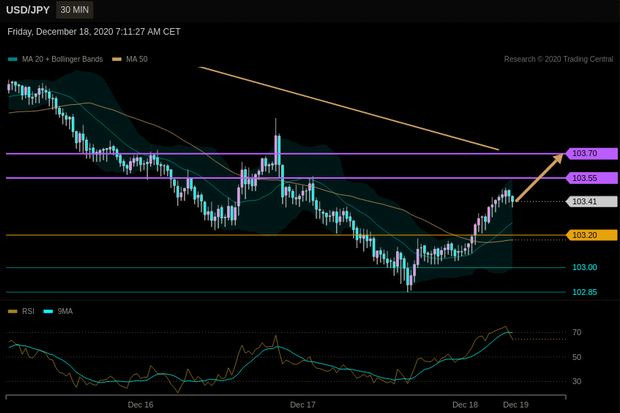Click the RSI 50 axis value

tap(577, 357)
